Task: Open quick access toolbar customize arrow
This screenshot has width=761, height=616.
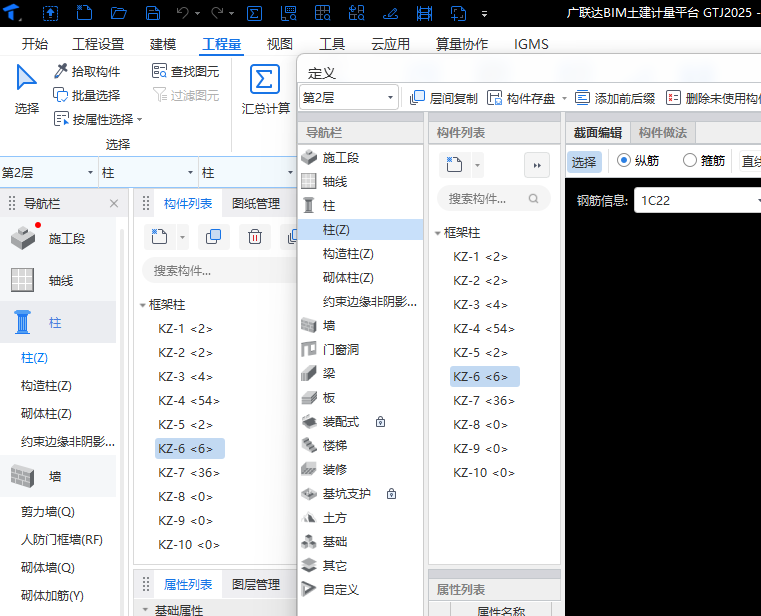Action: [484, 14]
